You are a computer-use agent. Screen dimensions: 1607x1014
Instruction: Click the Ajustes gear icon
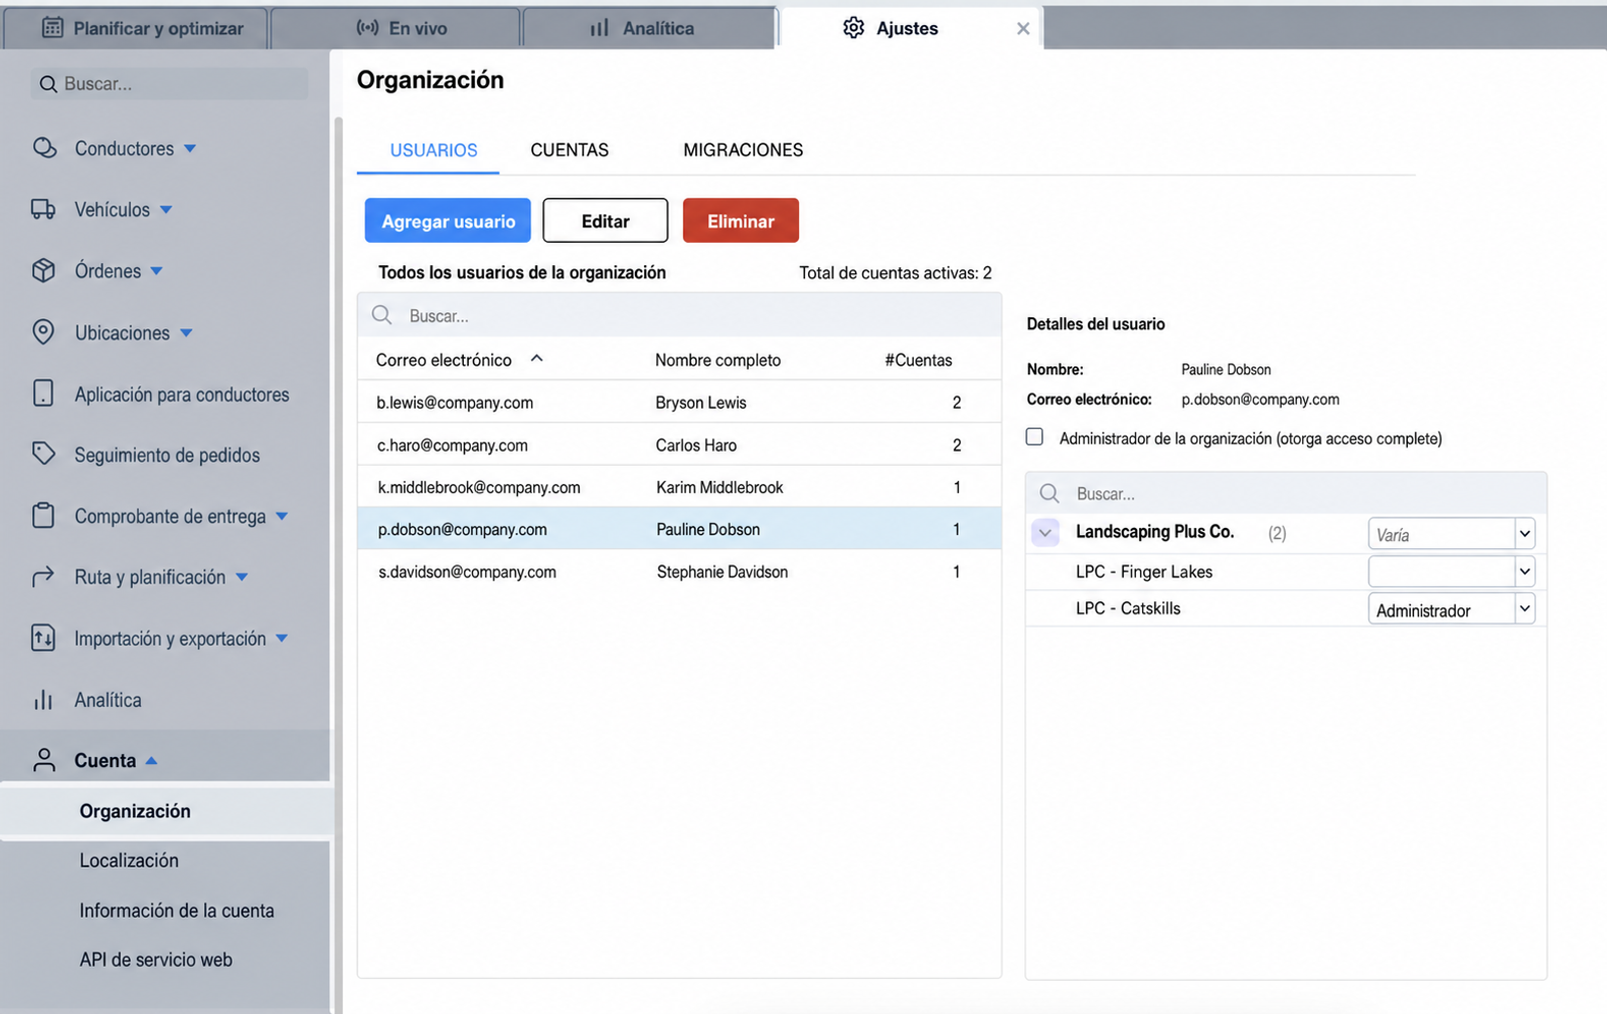point(853,28)
